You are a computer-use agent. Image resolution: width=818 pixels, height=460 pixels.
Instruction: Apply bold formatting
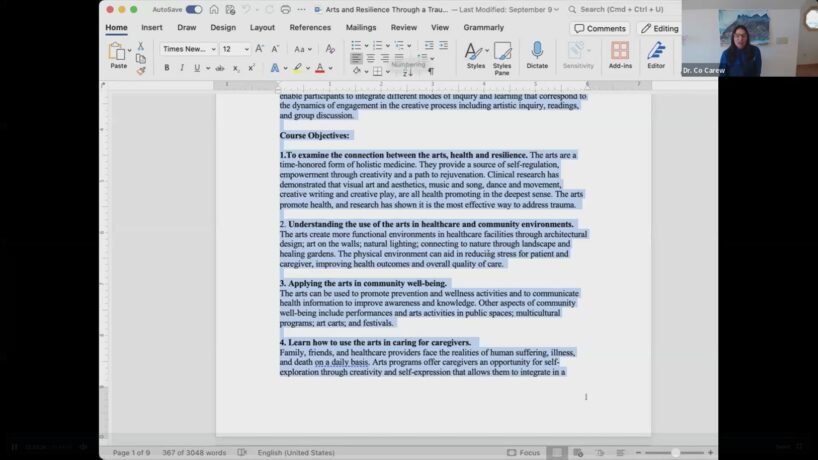166,68
